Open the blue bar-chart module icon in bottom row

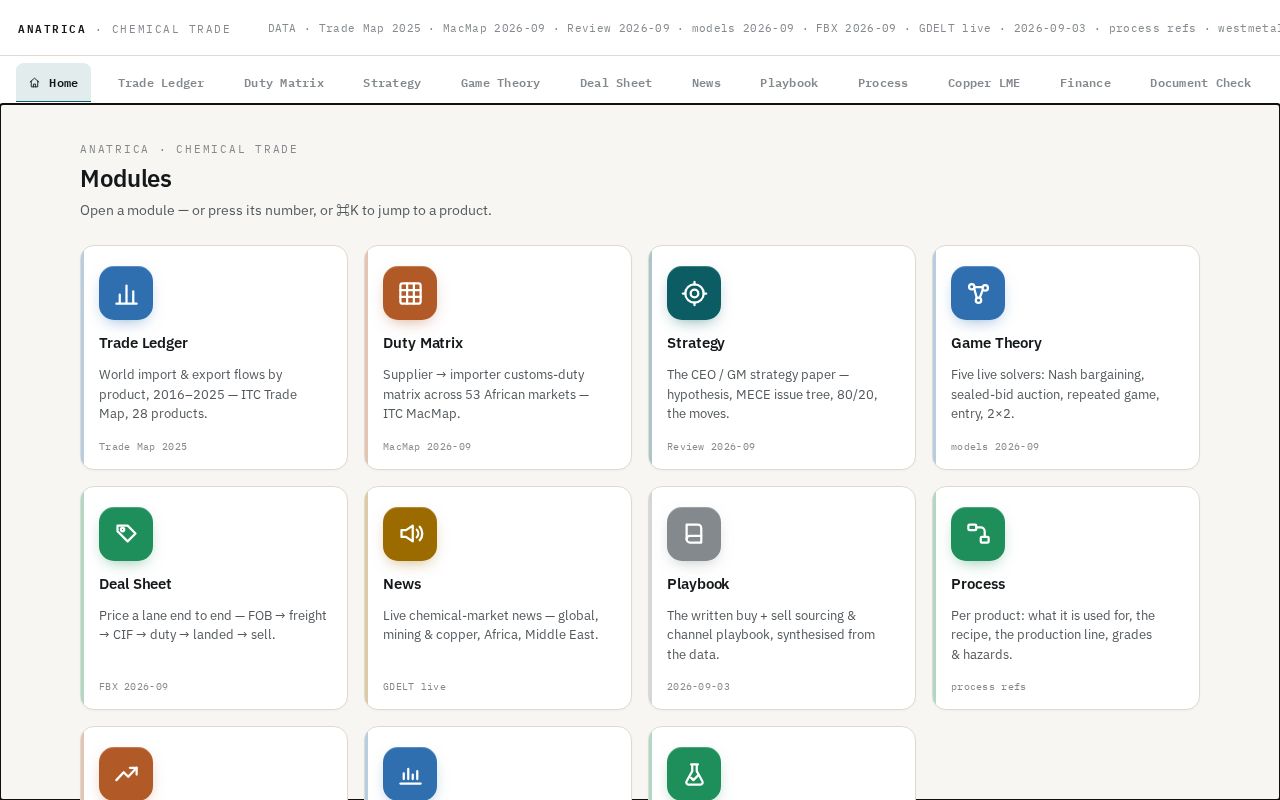tap(410, 773)
